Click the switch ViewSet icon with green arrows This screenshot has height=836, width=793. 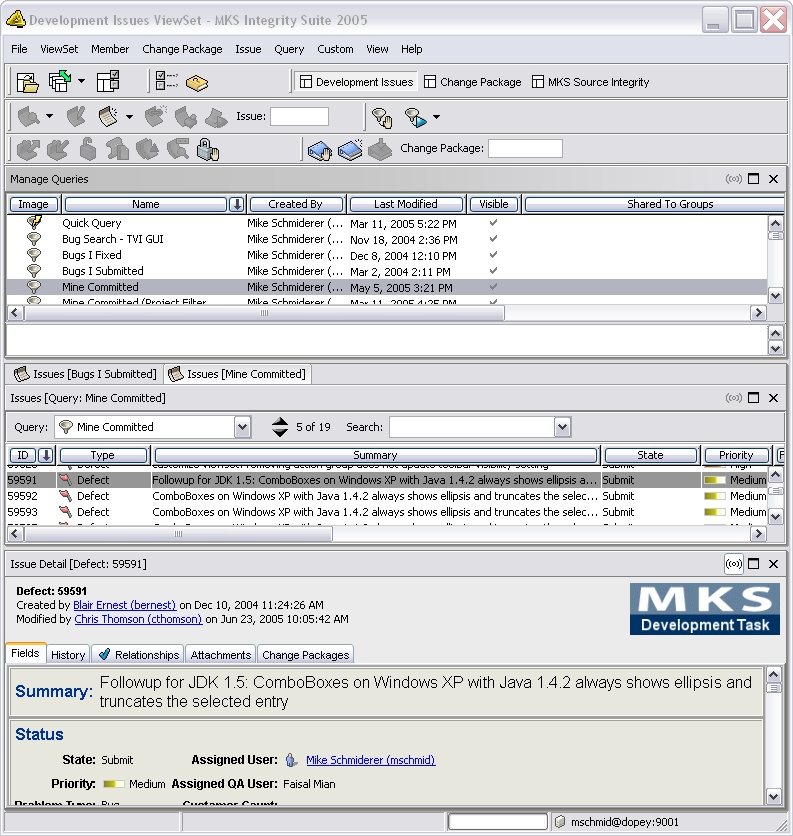[x=60, y=82]
